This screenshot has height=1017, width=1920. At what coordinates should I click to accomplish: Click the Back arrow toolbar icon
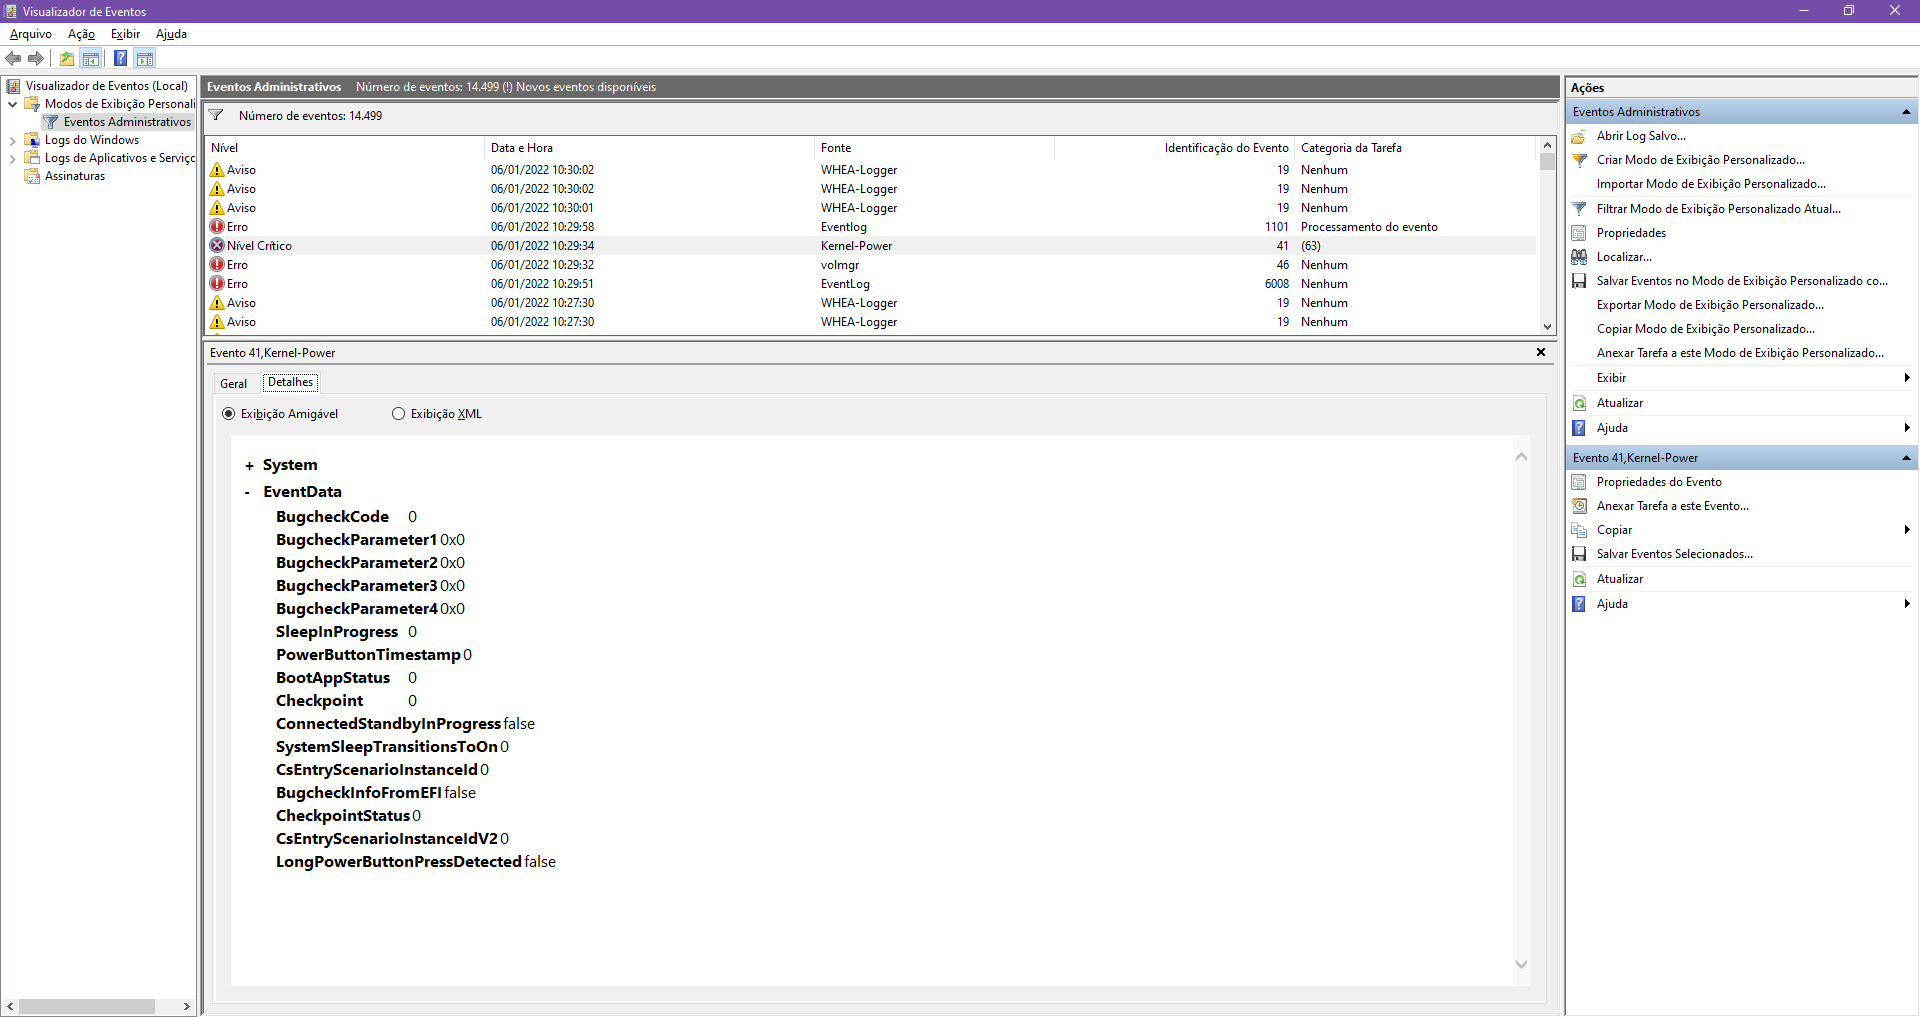tap(13, 58)
